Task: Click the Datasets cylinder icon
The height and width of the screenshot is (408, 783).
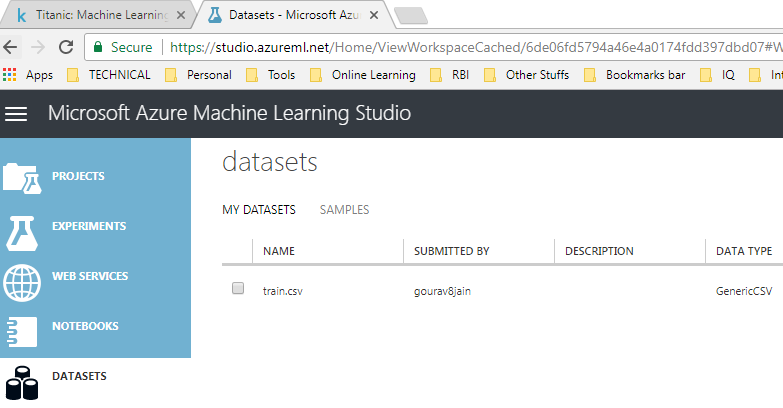Action: 22,382
